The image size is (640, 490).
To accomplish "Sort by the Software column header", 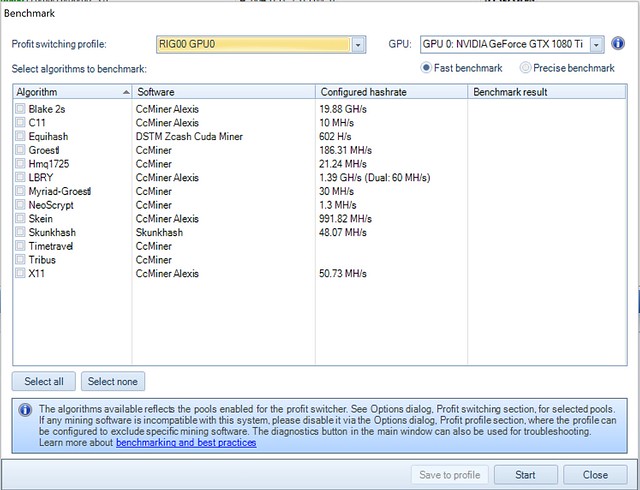I will [224, 92].
